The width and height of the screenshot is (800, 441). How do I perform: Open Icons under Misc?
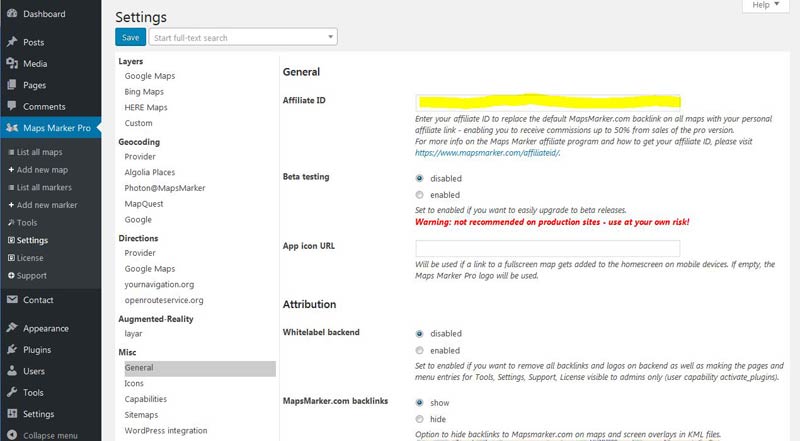pyautogui.click(x=134, y=383)
